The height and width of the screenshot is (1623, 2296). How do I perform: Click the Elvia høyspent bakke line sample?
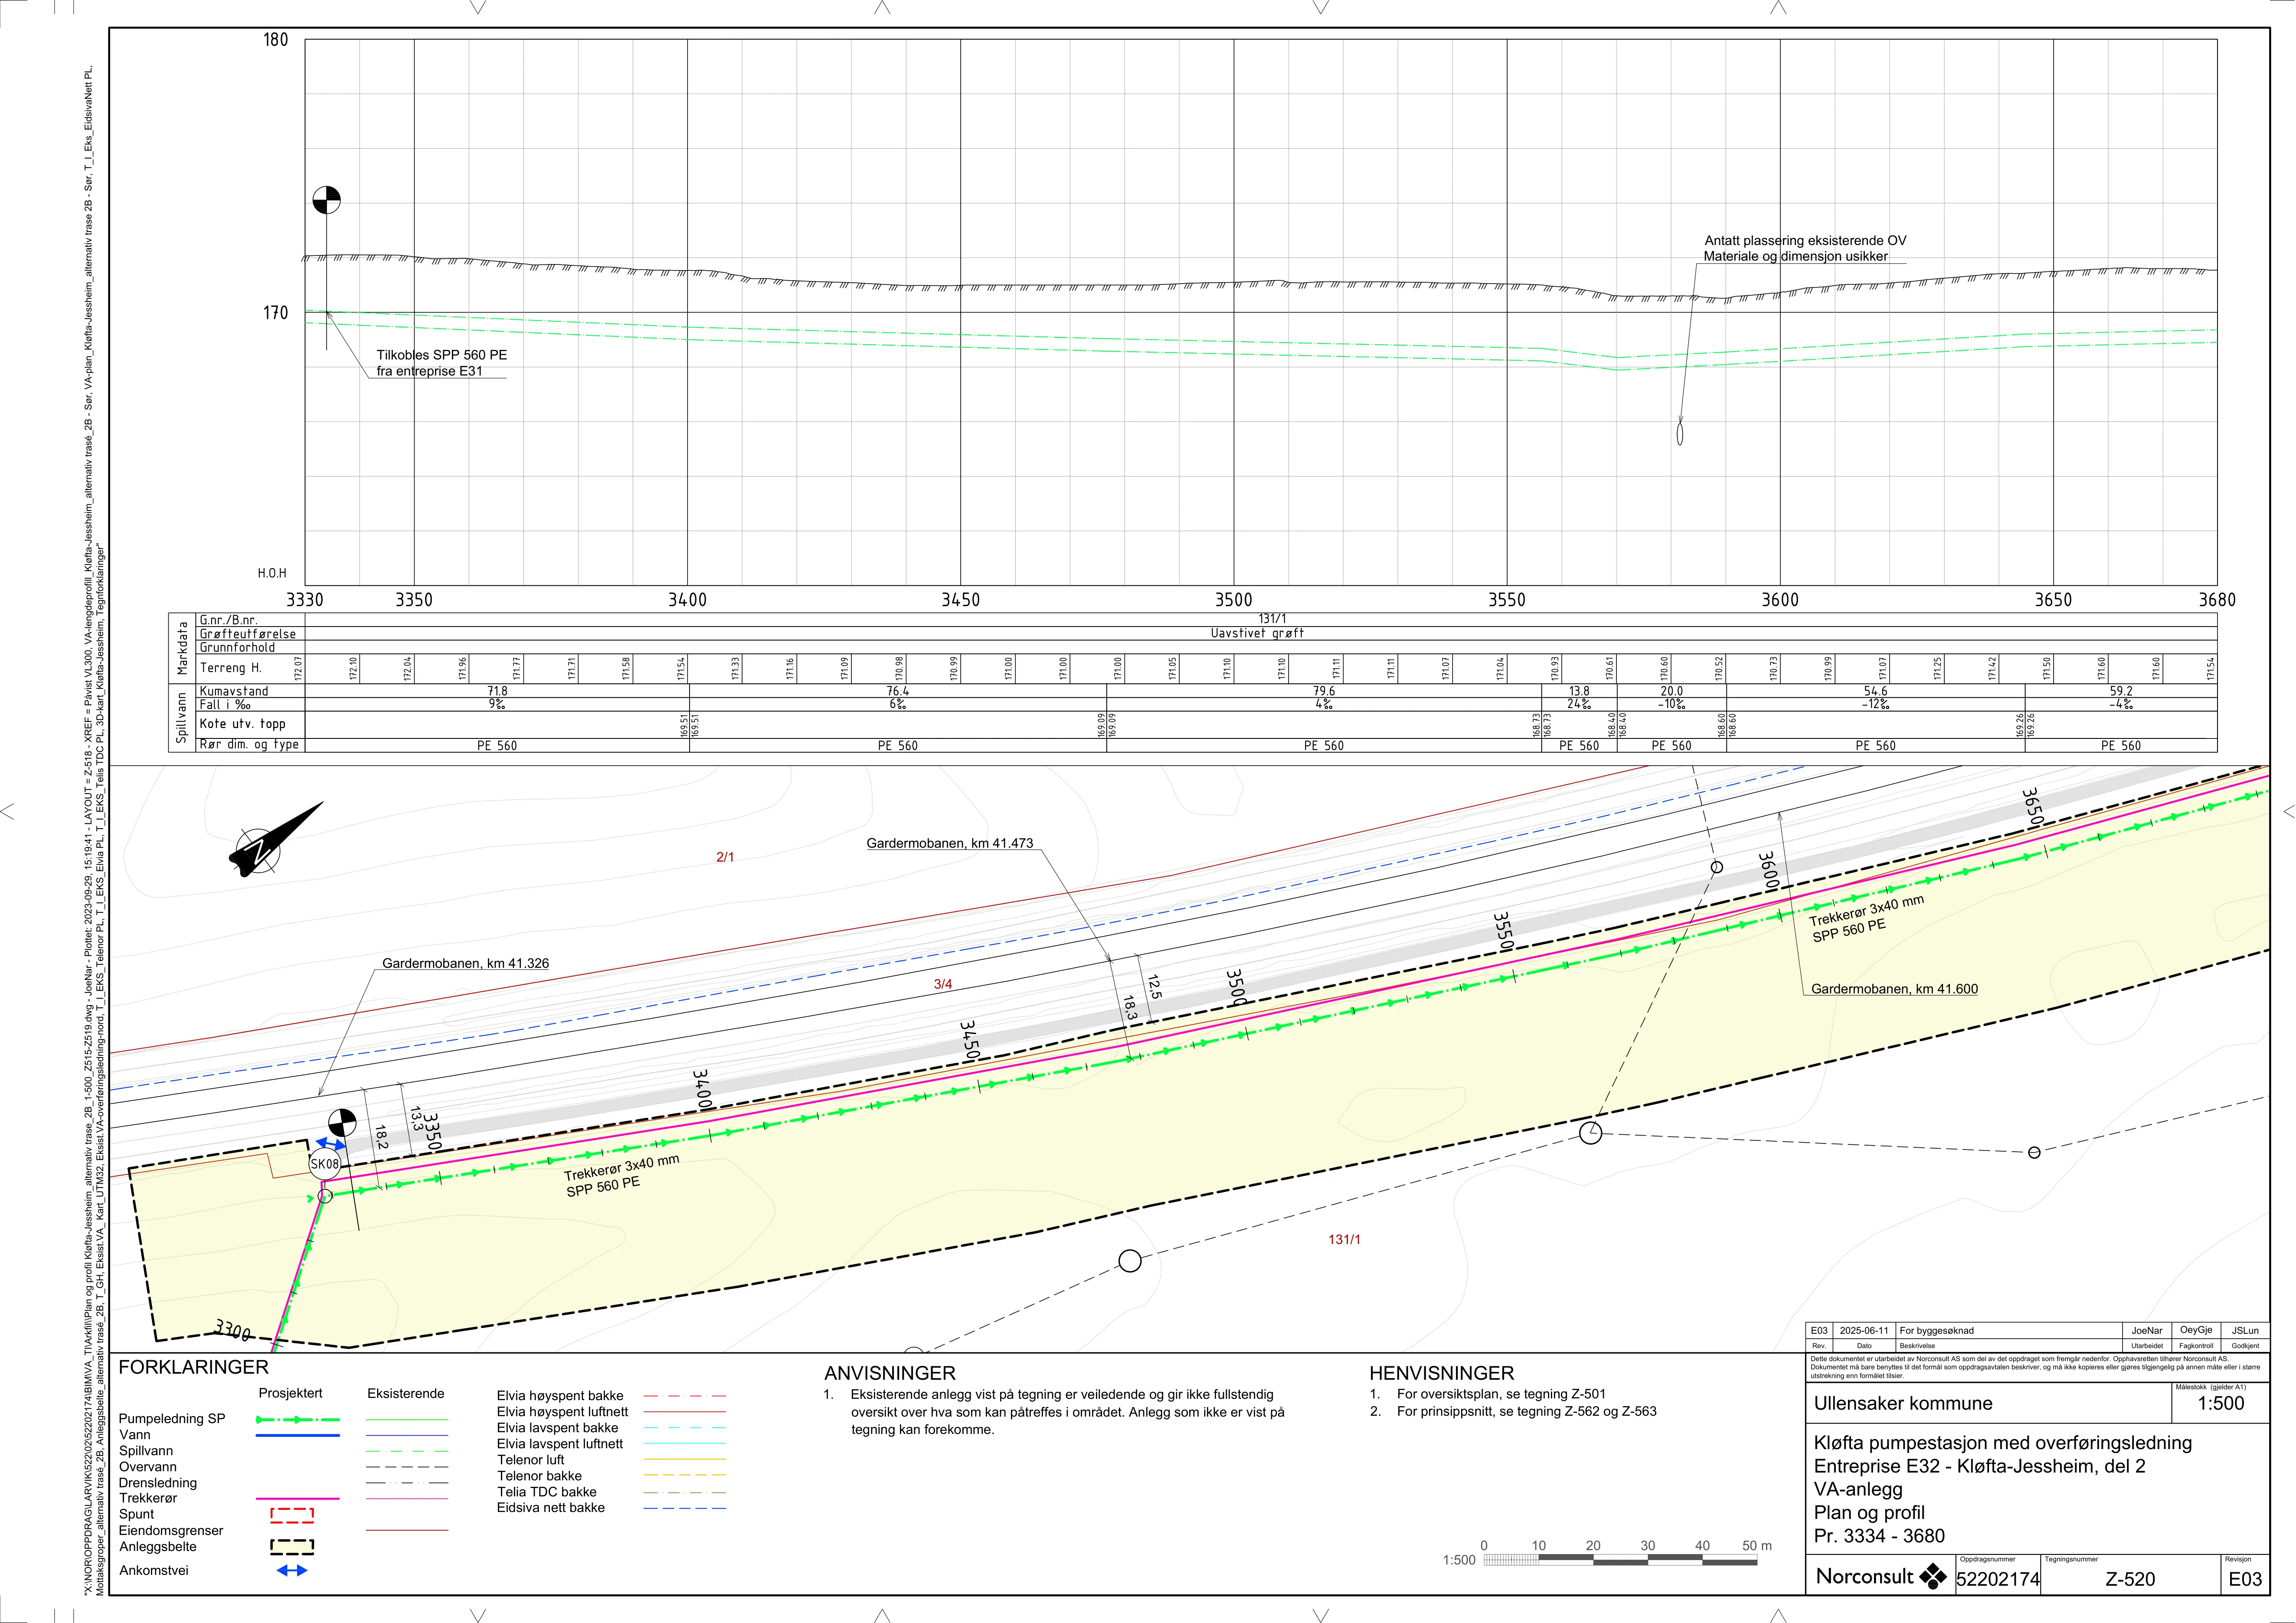pos(685,1396)
